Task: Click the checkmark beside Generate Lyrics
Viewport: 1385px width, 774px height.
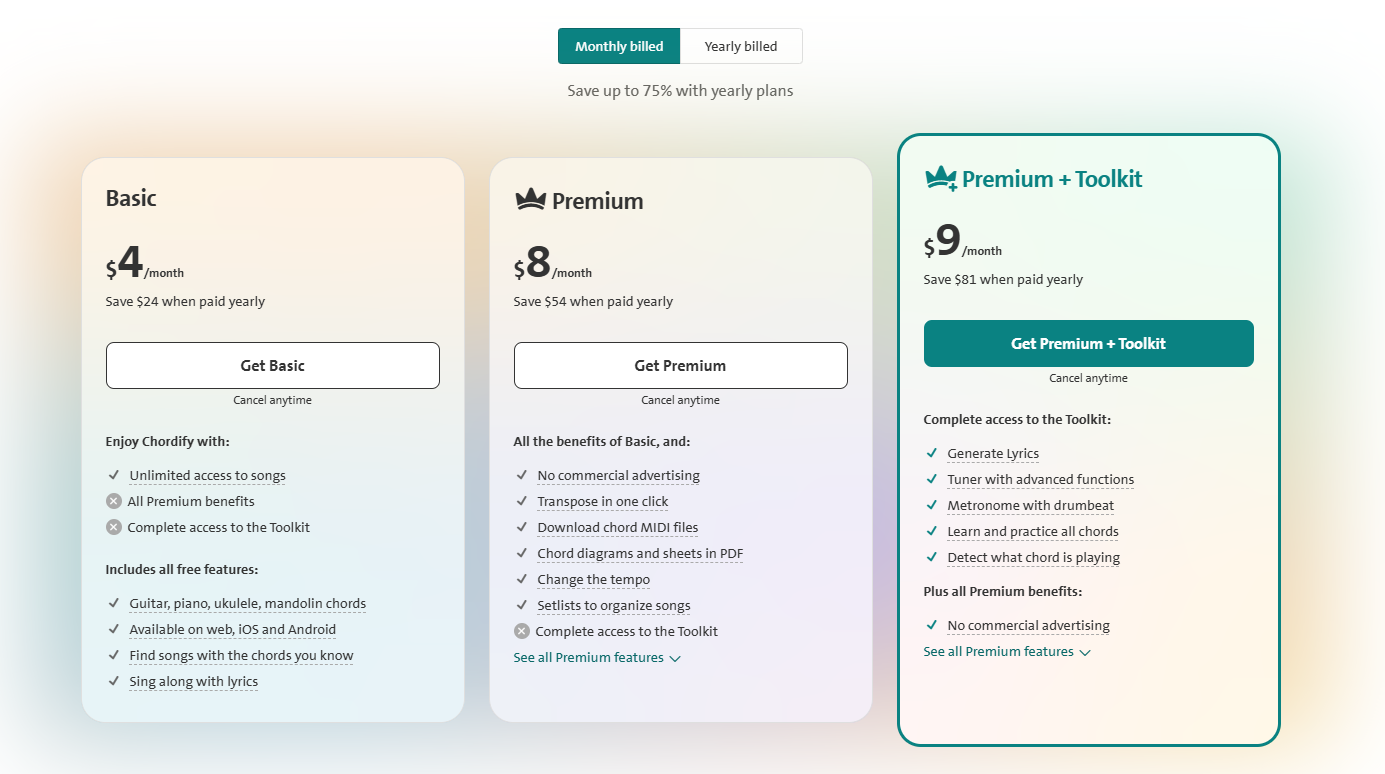Action: tap(932, 454)
